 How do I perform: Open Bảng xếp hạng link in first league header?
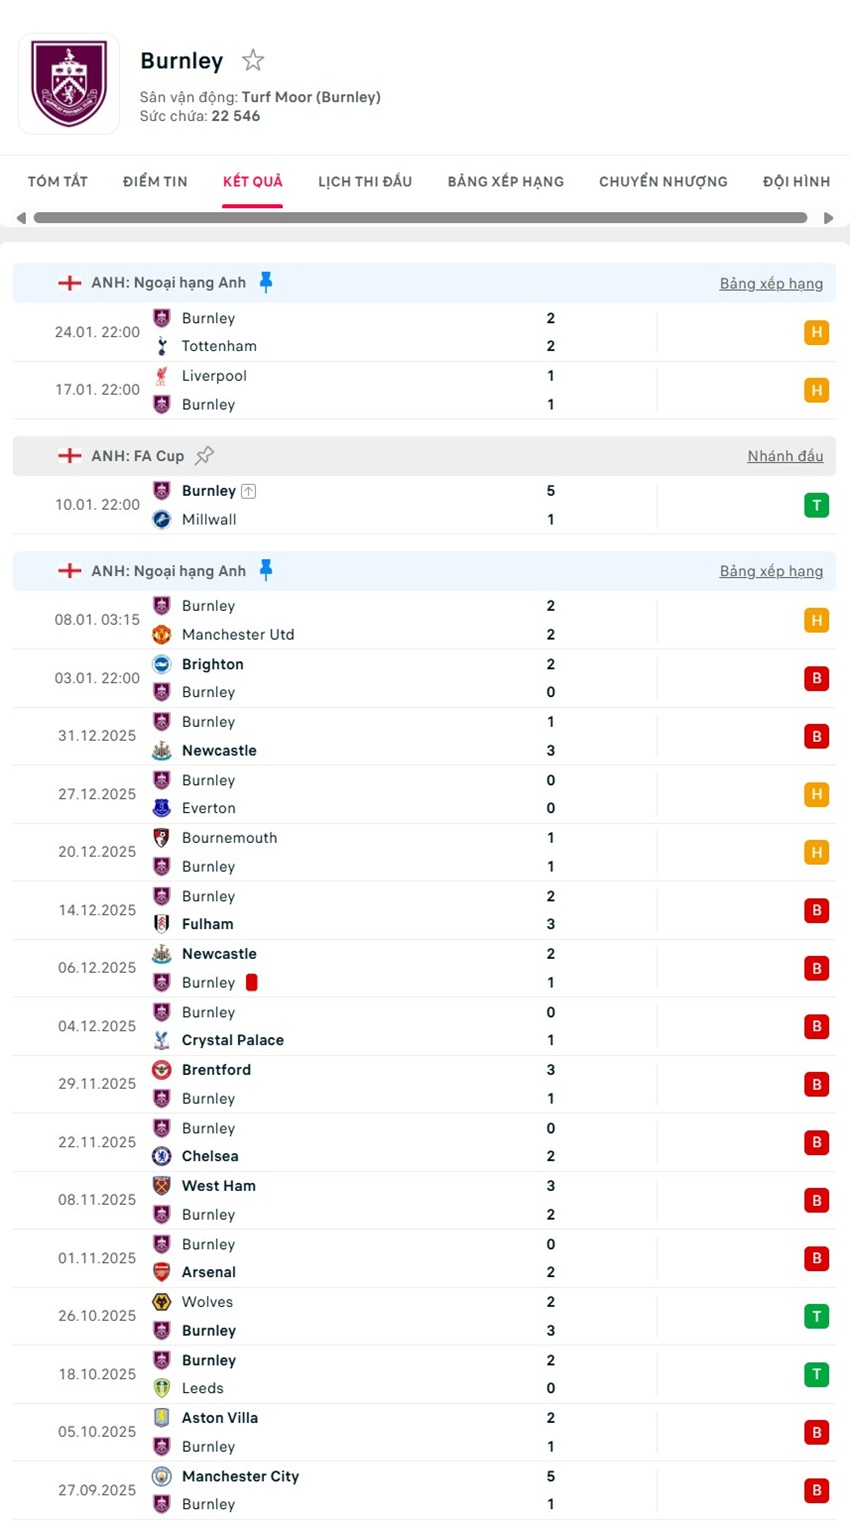(771, 284)
